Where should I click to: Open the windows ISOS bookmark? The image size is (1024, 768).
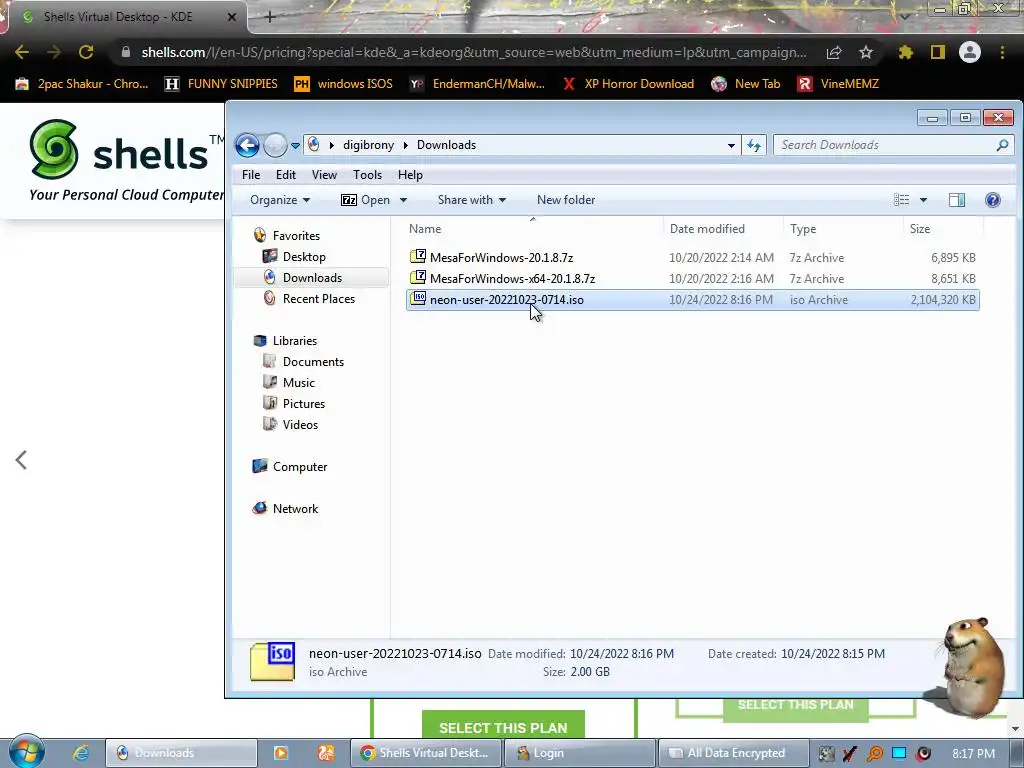[x=344, y=84]
